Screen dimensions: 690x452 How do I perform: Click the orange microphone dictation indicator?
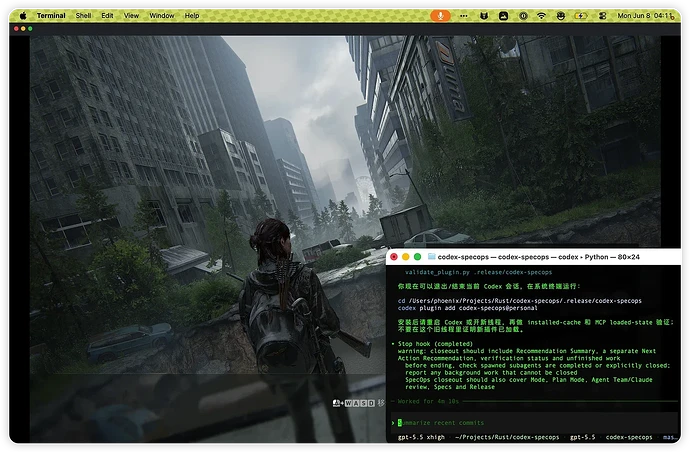(440, 15)
